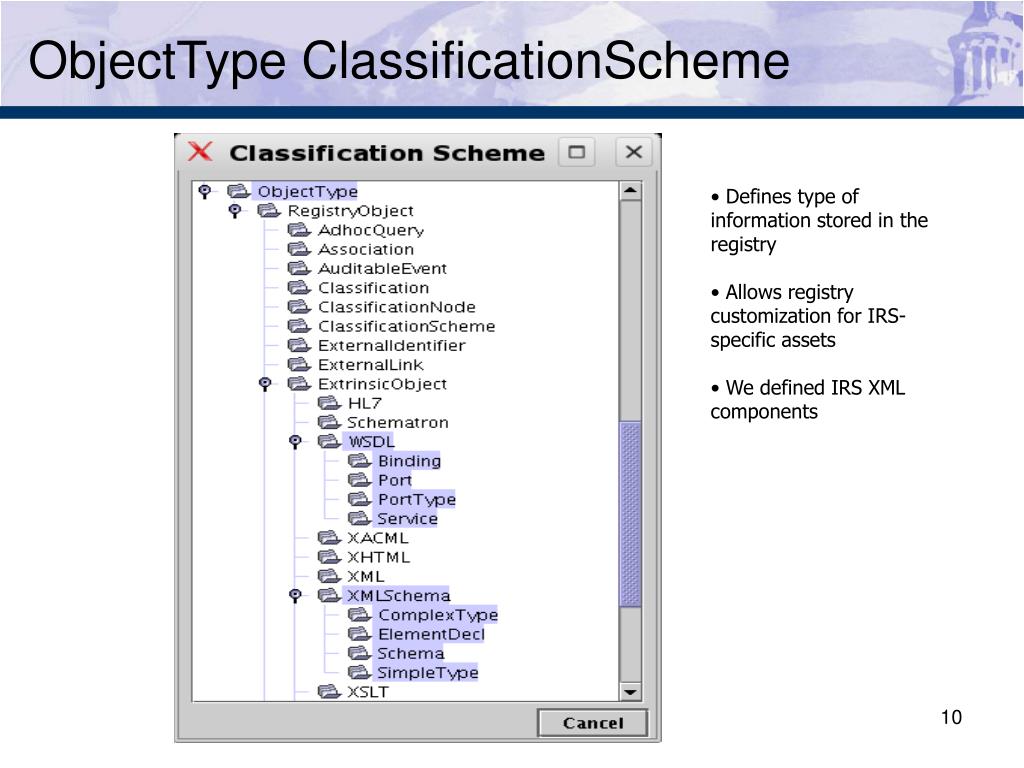Click the Association folder icon
The height and width of the screenshot is (768, 1024).
(298, 249)
